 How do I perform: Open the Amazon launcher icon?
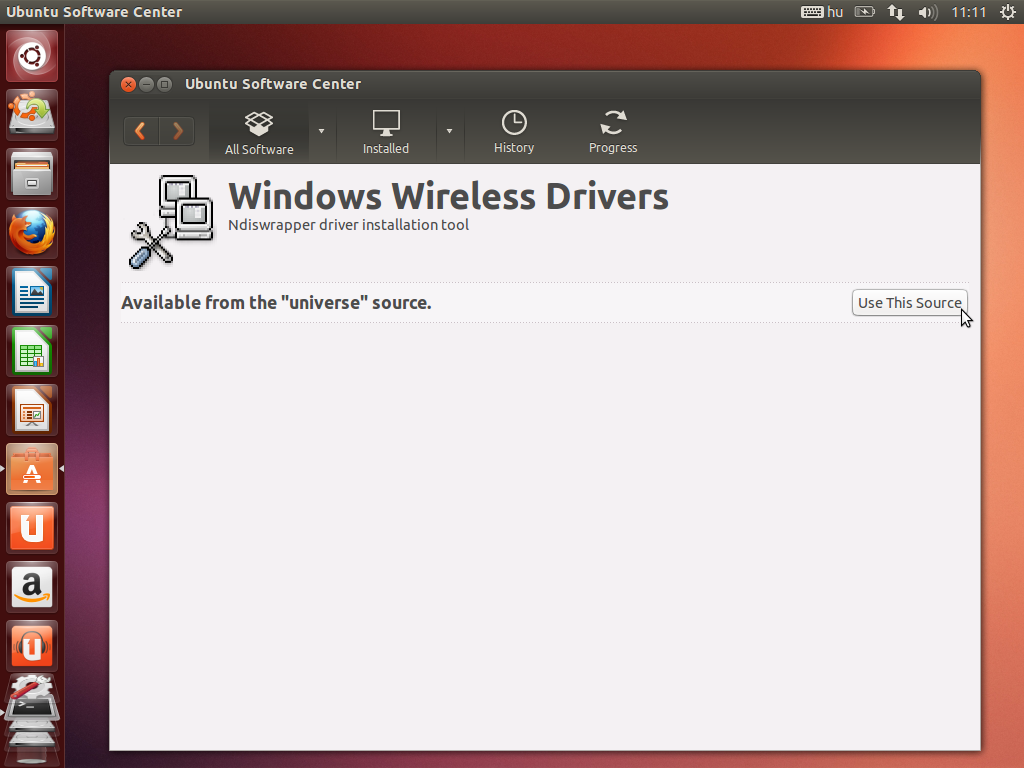pos(32,587)
